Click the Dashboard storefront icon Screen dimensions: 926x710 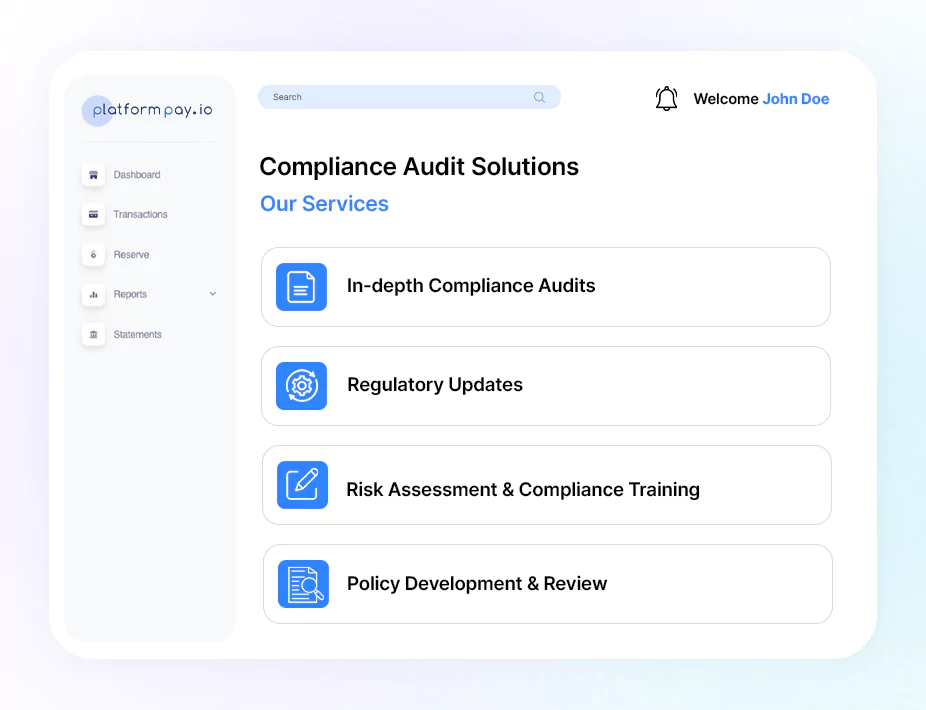coord(93,175)
